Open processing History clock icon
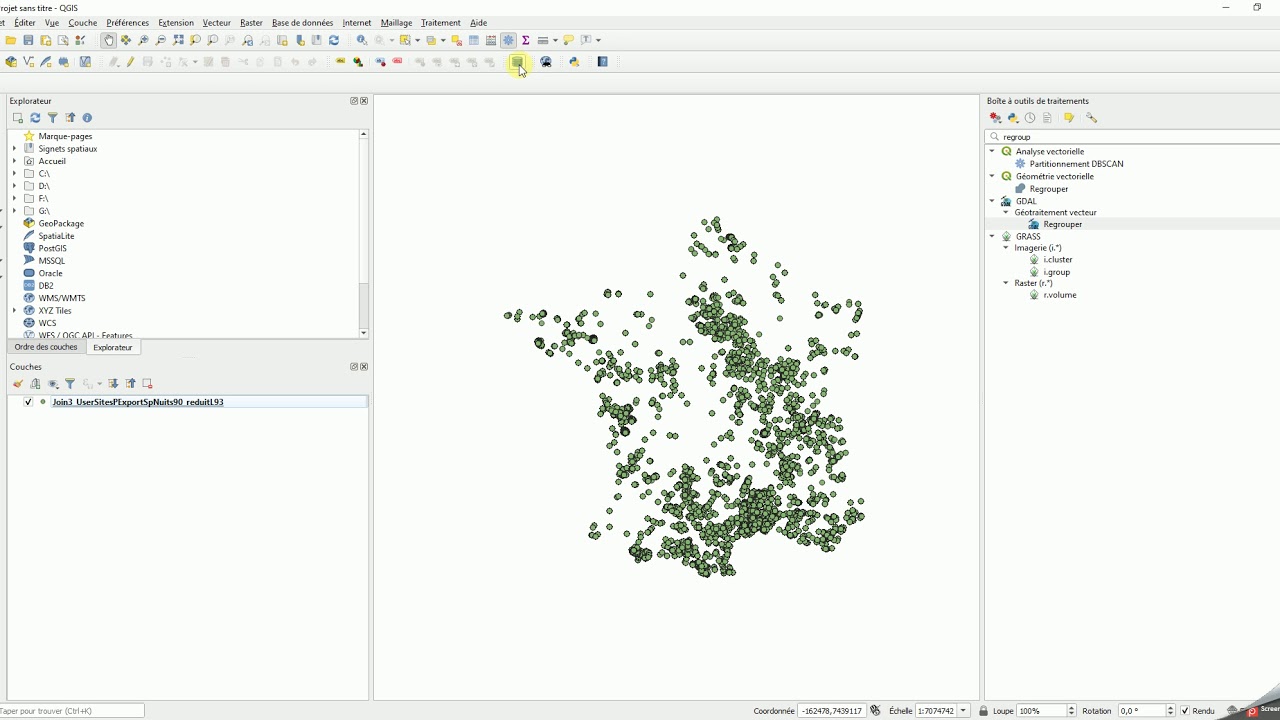The width and height of the screenshot is (1280, 720). click(x=1030, y=118)
